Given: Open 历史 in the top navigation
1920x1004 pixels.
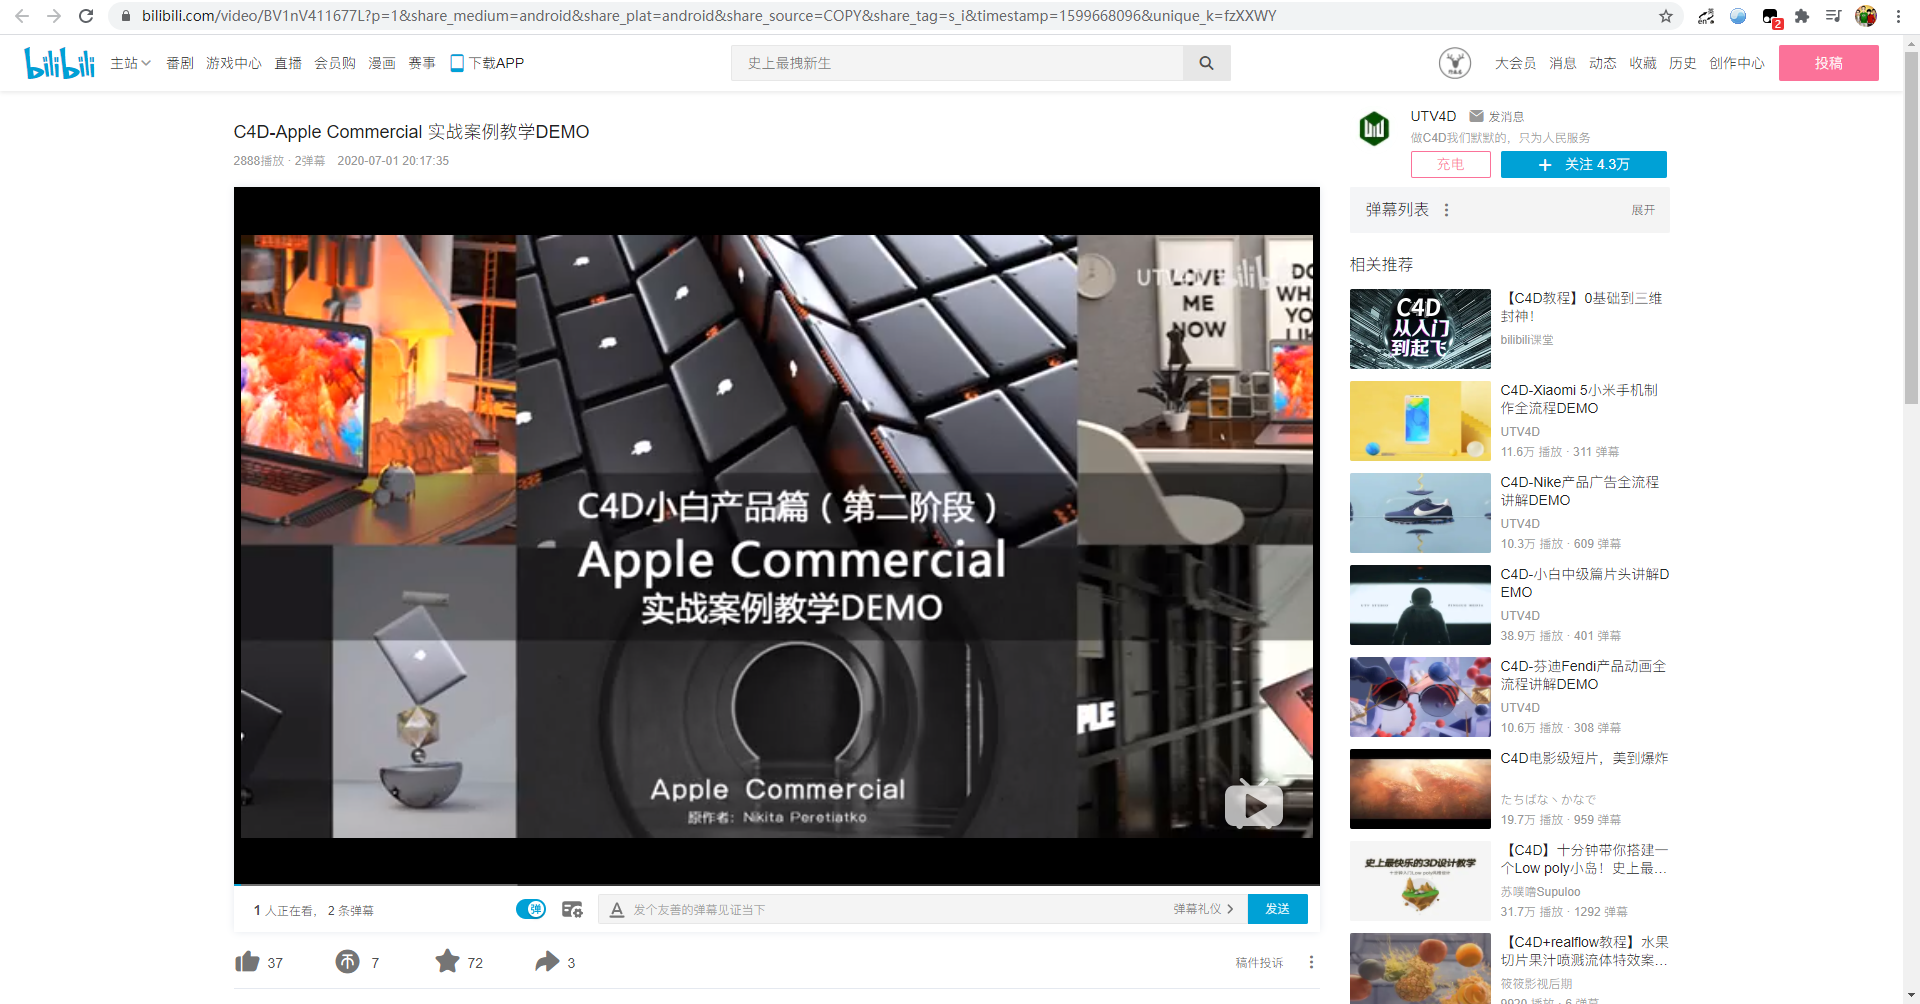Looking at the screenshot, I should [1682, 63].
